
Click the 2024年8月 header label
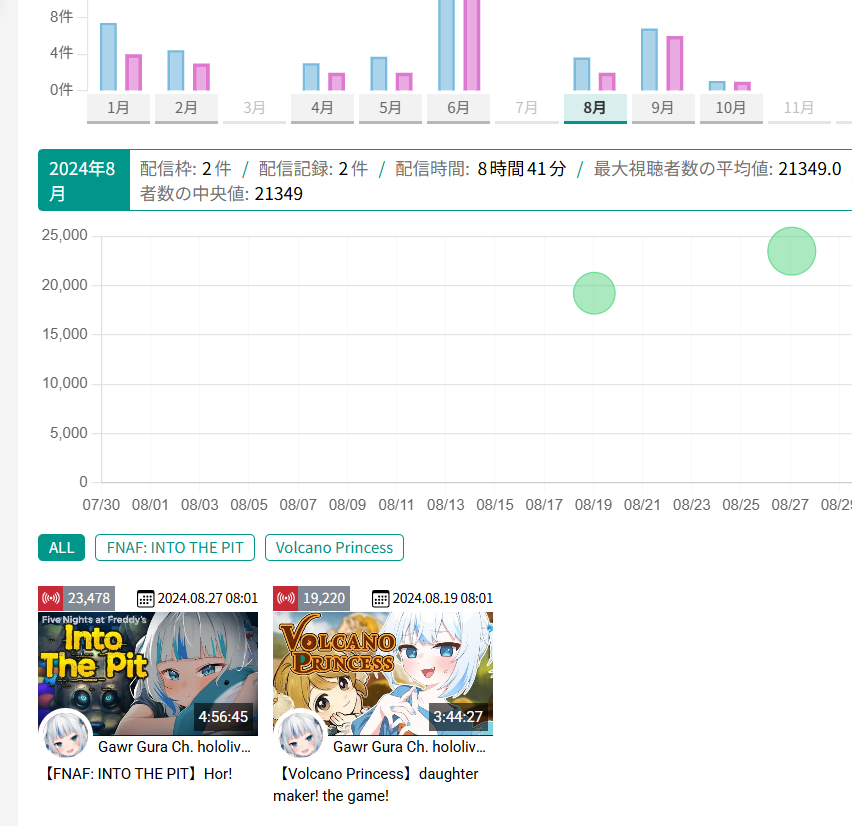(84, 180)
